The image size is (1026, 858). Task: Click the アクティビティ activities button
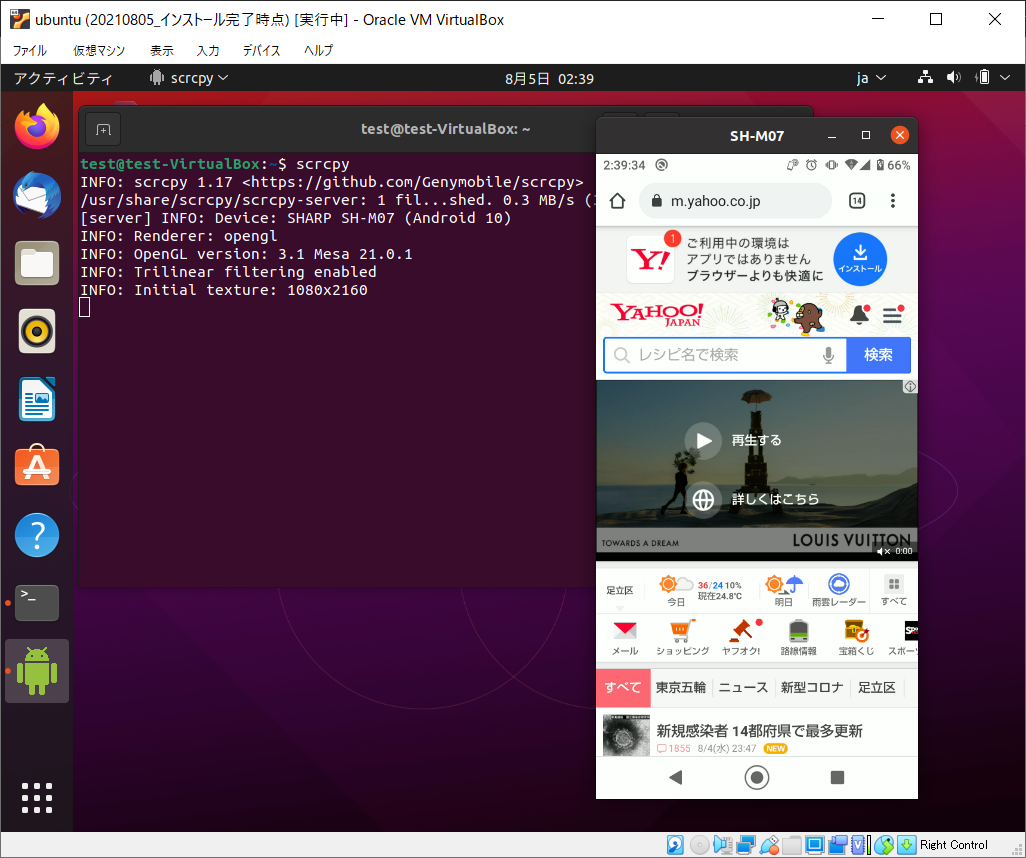point(63,79)
